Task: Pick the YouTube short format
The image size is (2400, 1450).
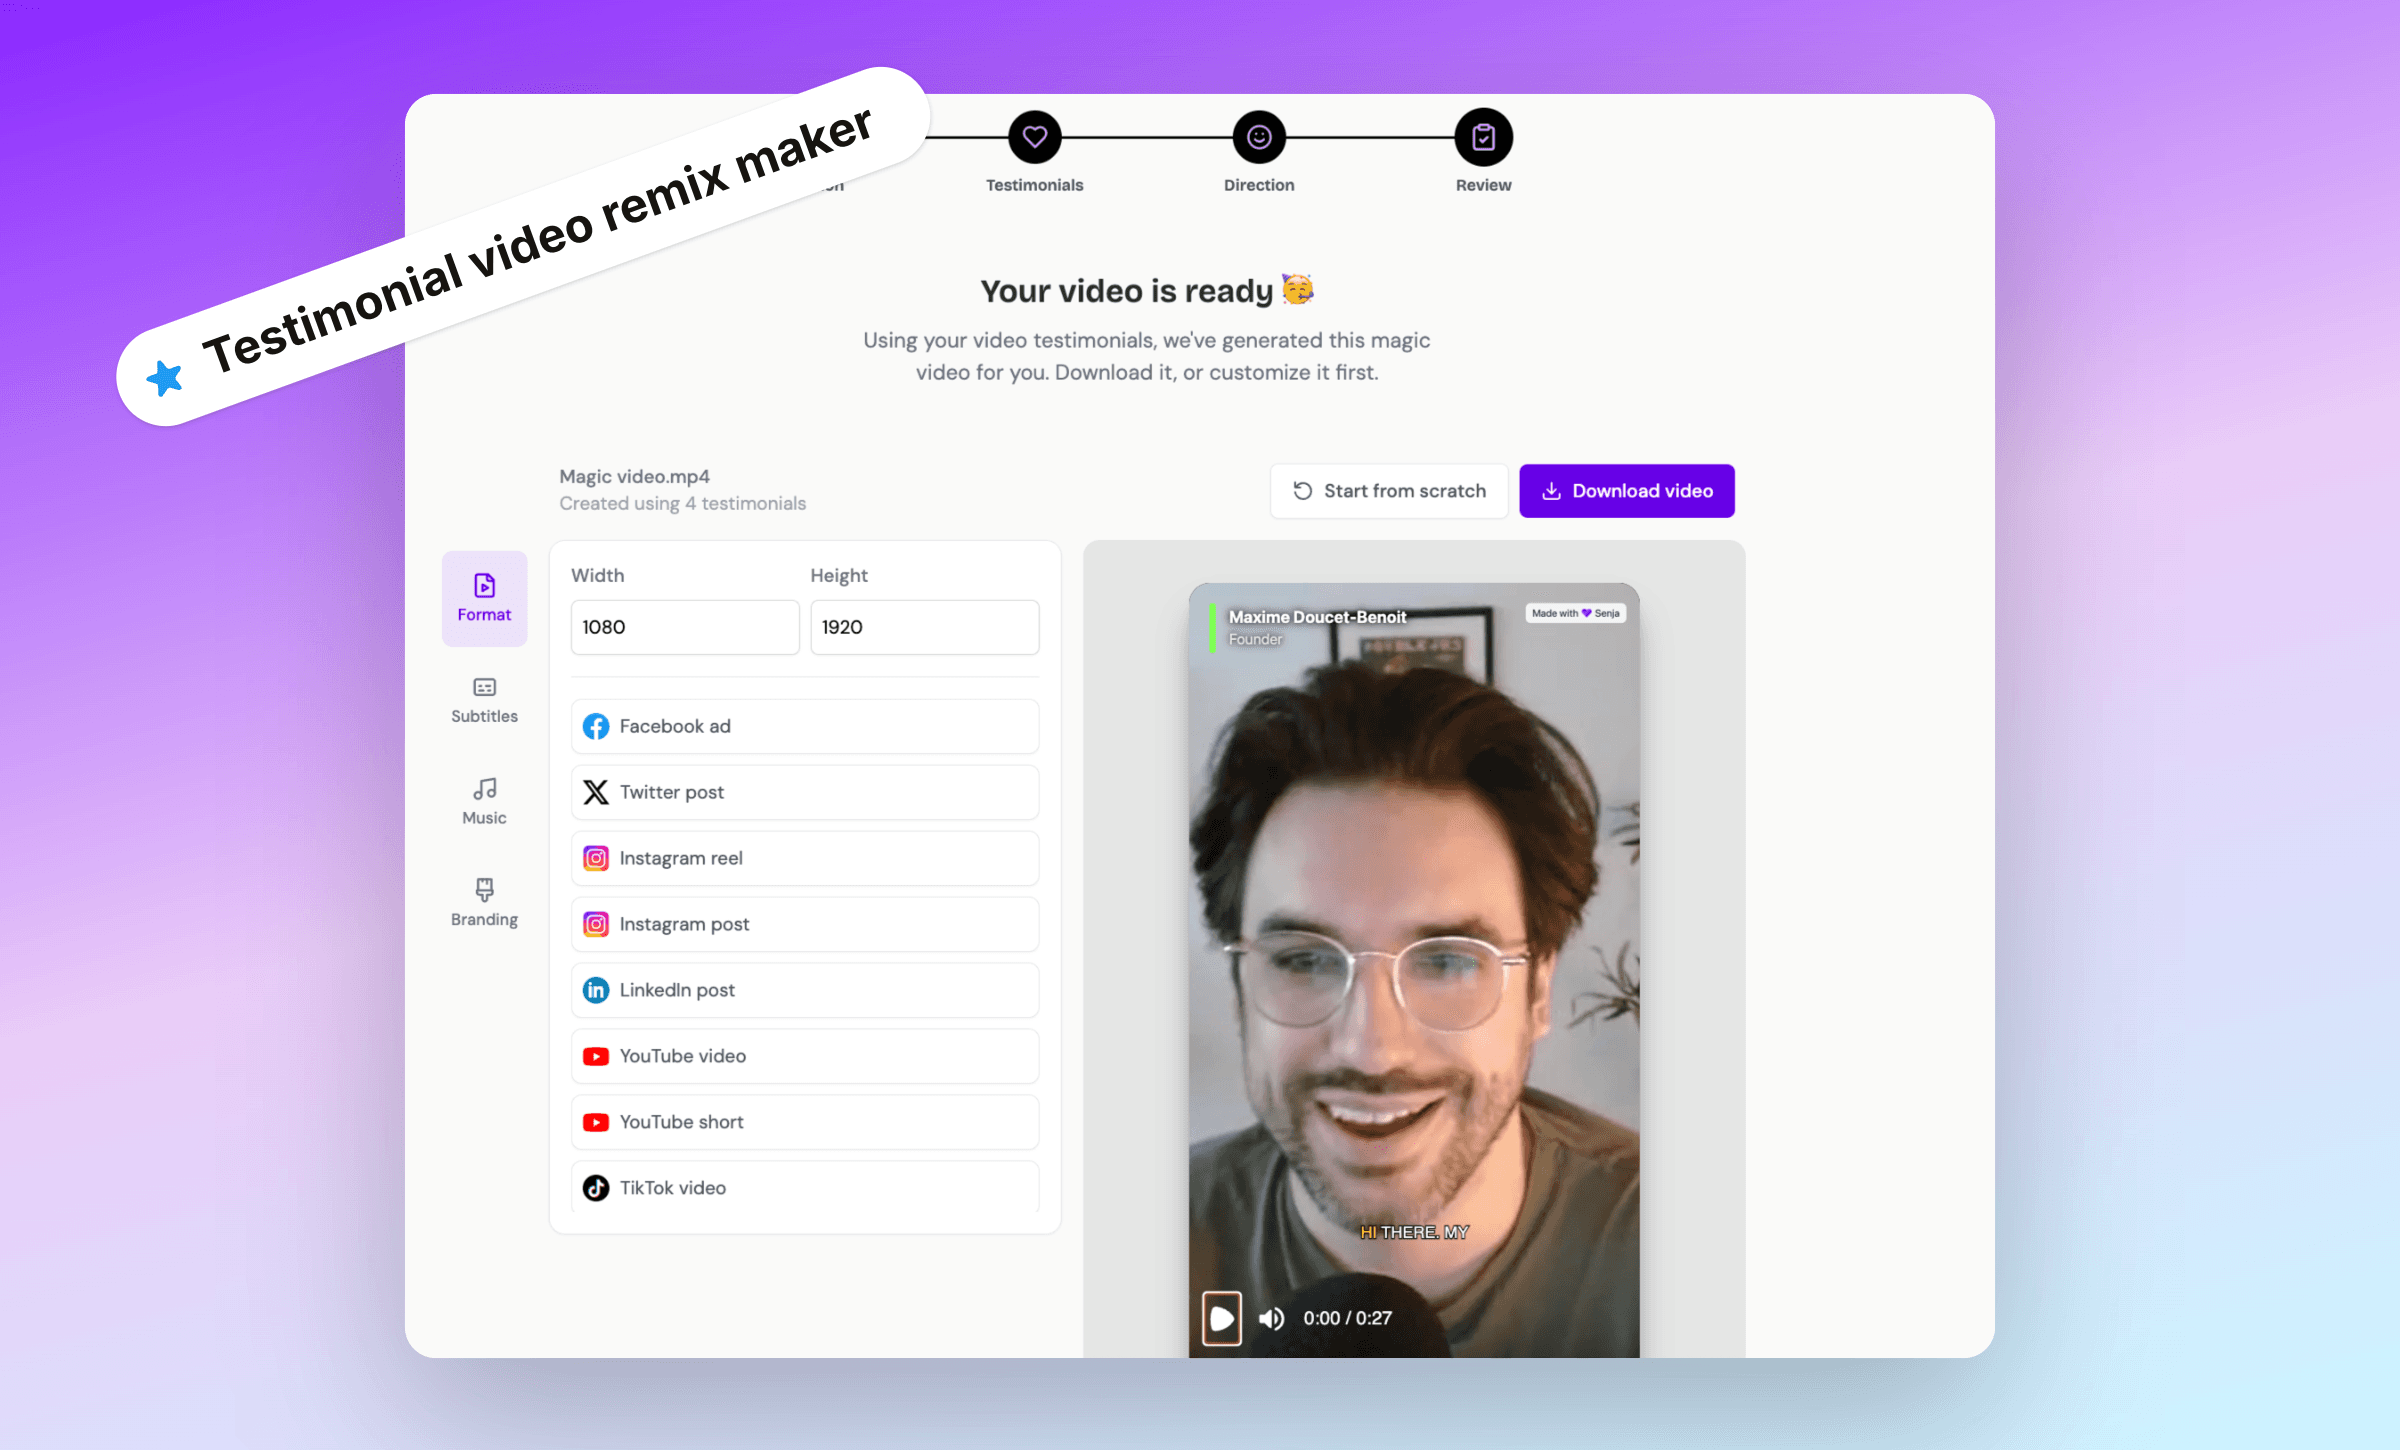Action: point(804,1122)
